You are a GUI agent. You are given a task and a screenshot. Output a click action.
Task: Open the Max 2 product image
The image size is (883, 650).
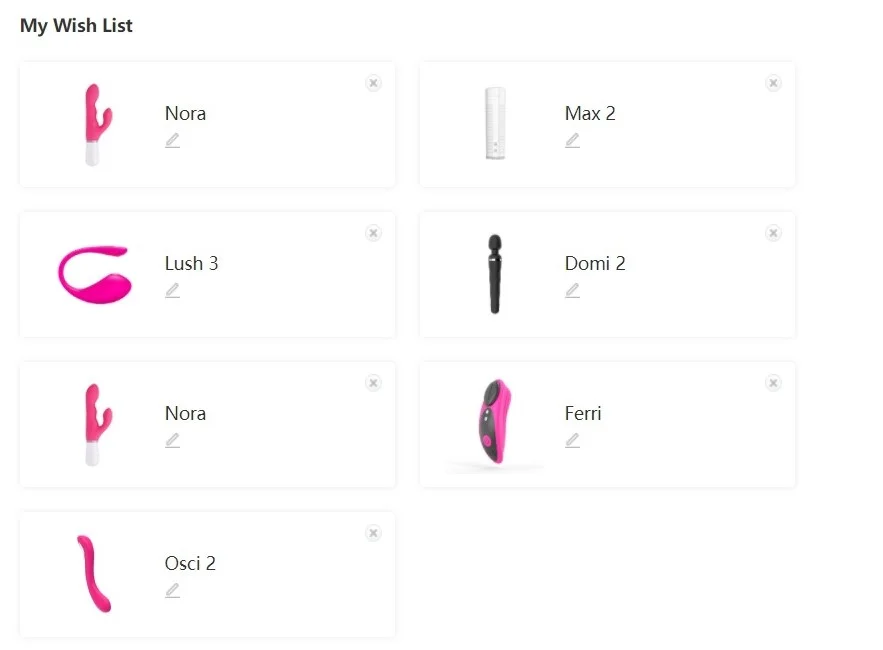point(494,124)
